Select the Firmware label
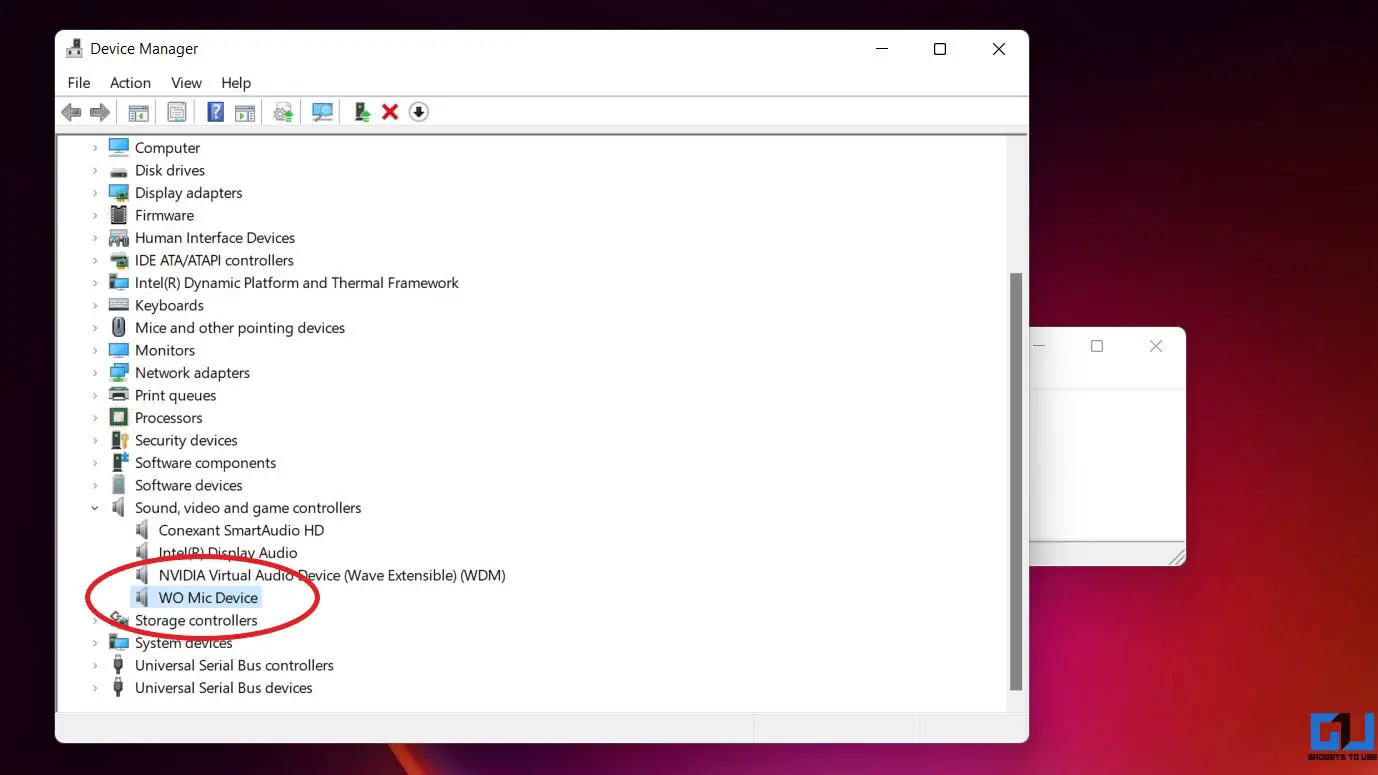This screenshot has height=775, width=1378. tap(164, 215)
